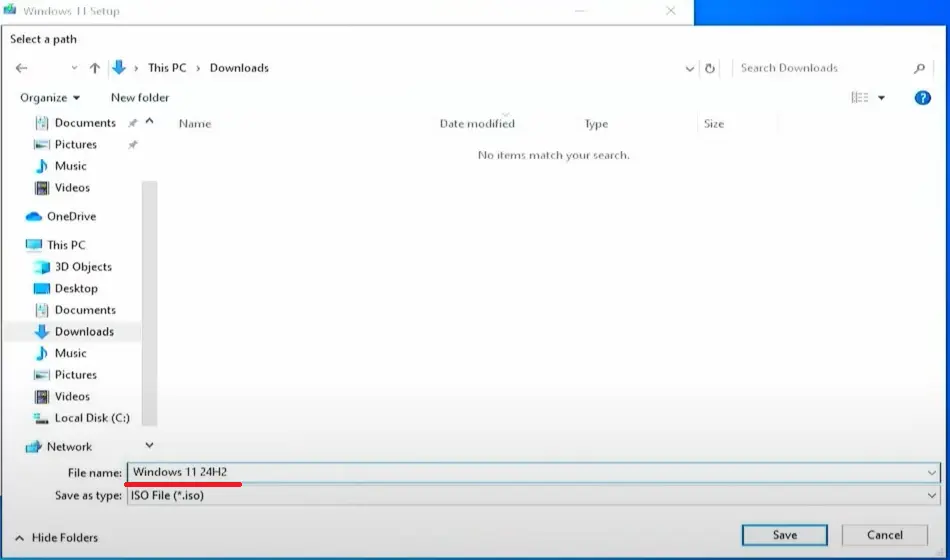Open pinned Pictures in Quick access
The width and height of the screenshot is (950, 560).
(76, 144)
